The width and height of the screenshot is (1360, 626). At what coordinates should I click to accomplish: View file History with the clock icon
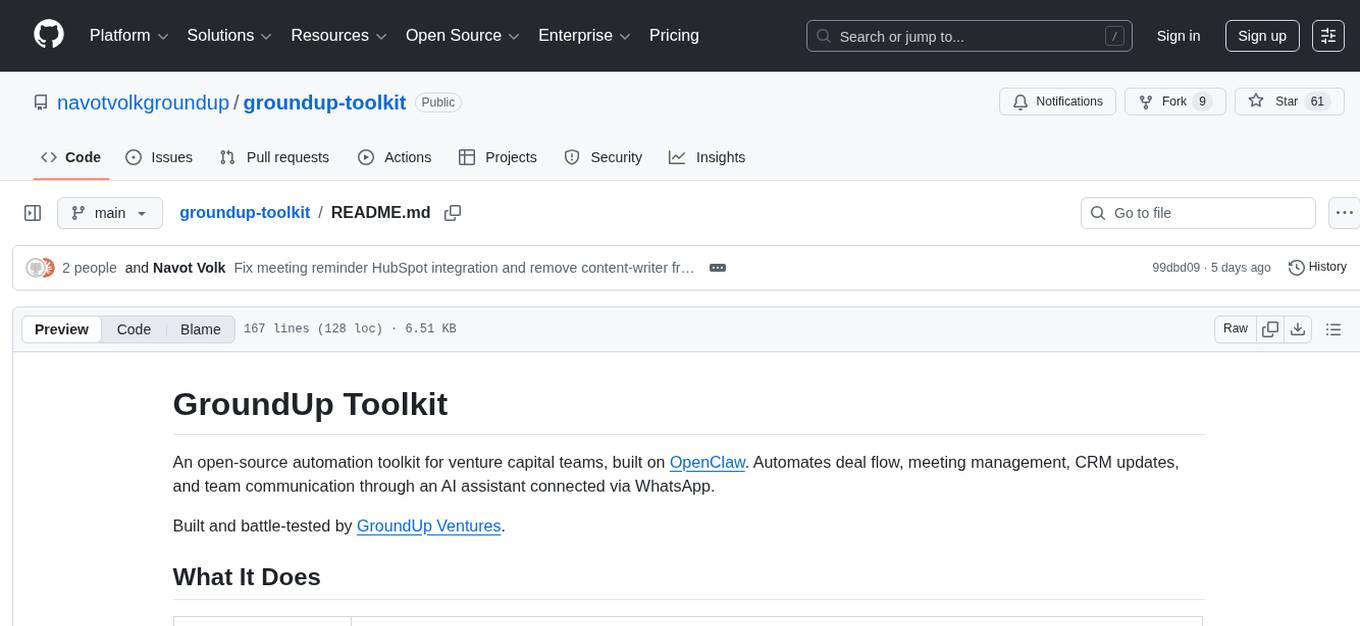(1297, 267)
